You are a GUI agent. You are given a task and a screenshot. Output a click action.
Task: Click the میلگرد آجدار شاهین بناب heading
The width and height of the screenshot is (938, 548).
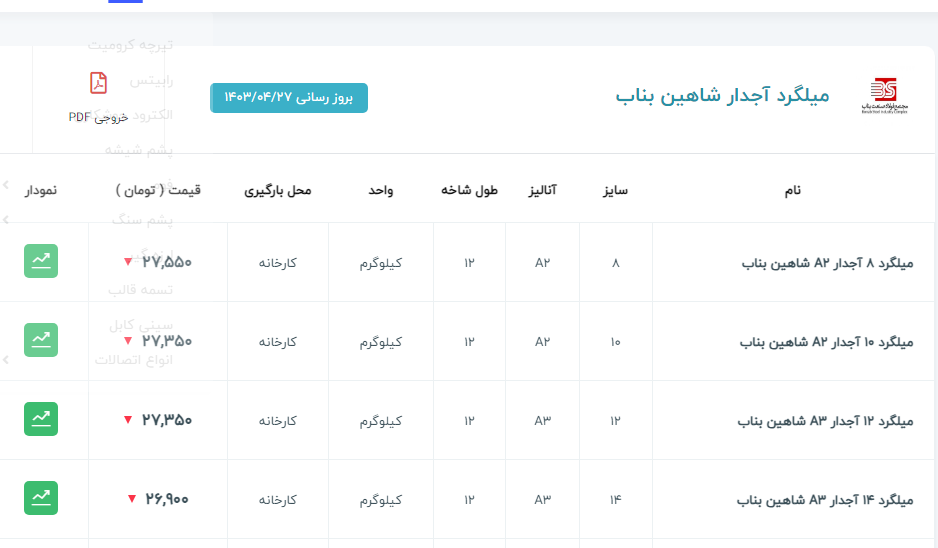pos(722,97)
